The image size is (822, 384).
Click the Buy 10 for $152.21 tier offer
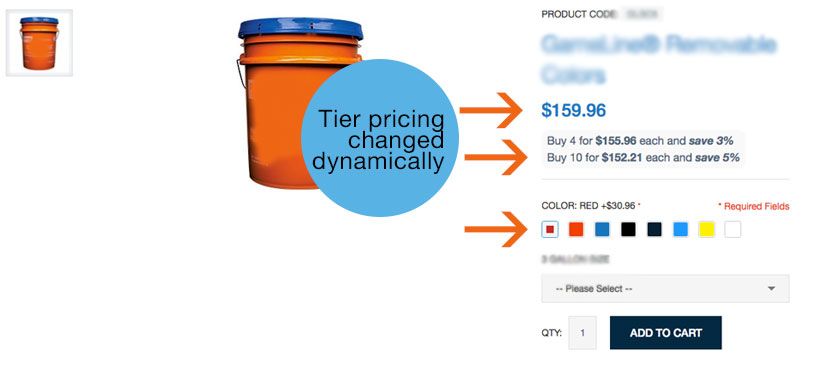click(x=643, y=157)
